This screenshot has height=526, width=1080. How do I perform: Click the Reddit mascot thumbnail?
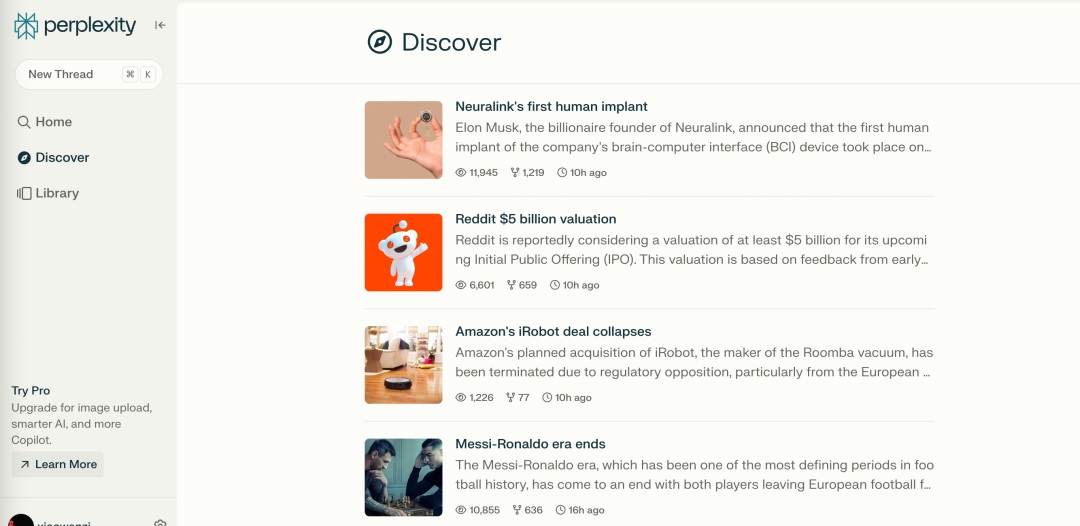(403, 252)
